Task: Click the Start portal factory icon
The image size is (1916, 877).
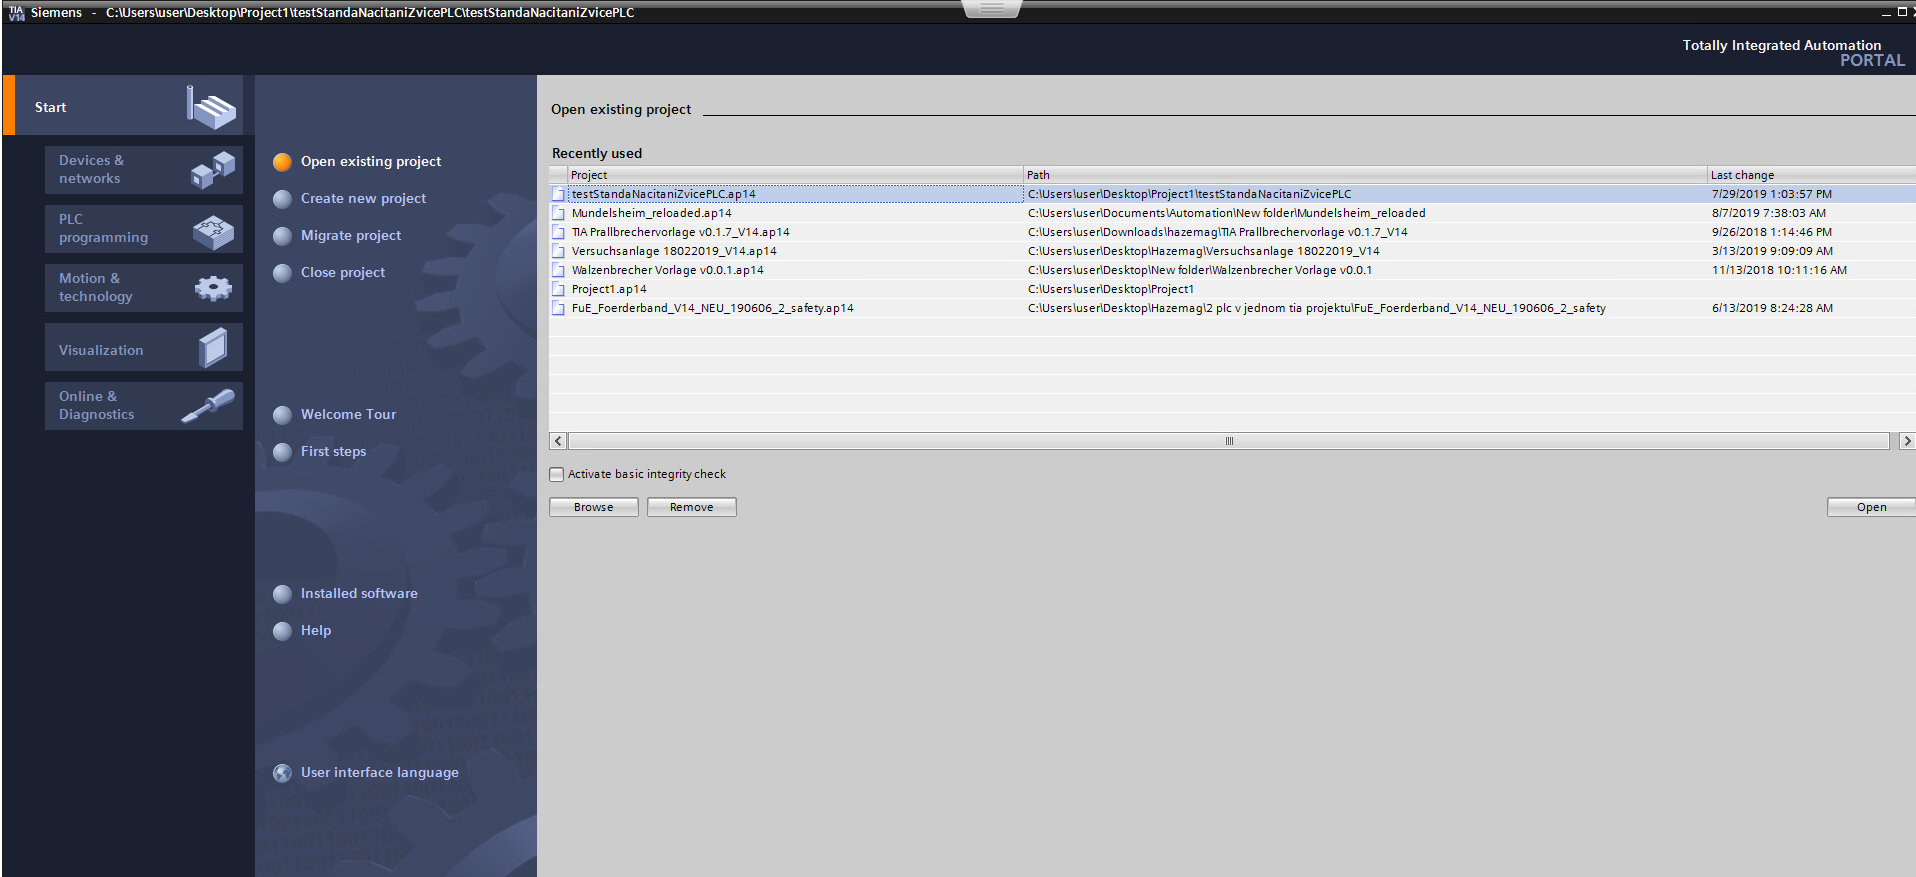Action: tap(211, 107)
